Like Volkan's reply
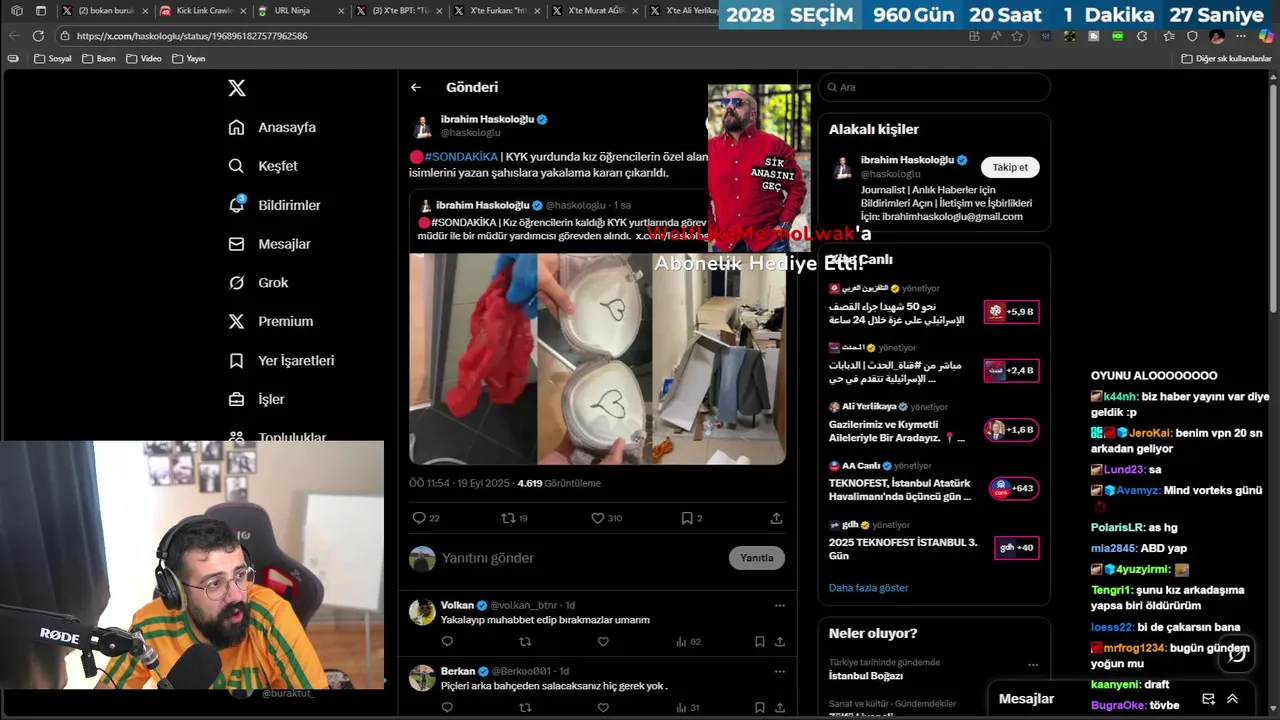Screen dimensions: 1280x720 (603, 642)
